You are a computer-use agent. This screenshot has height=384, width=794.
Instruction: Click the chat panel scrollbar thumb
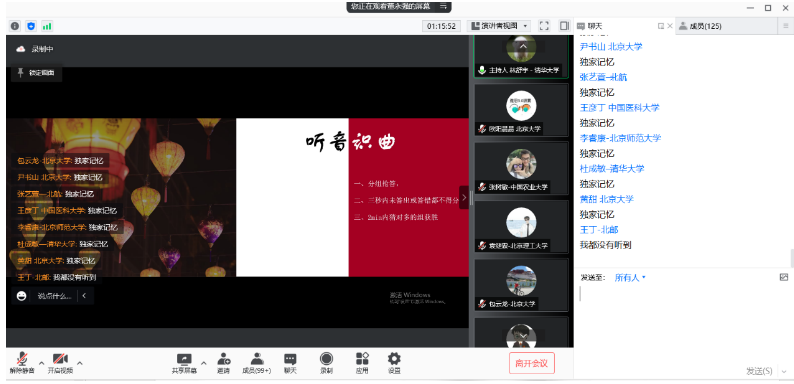coord(791,258)
